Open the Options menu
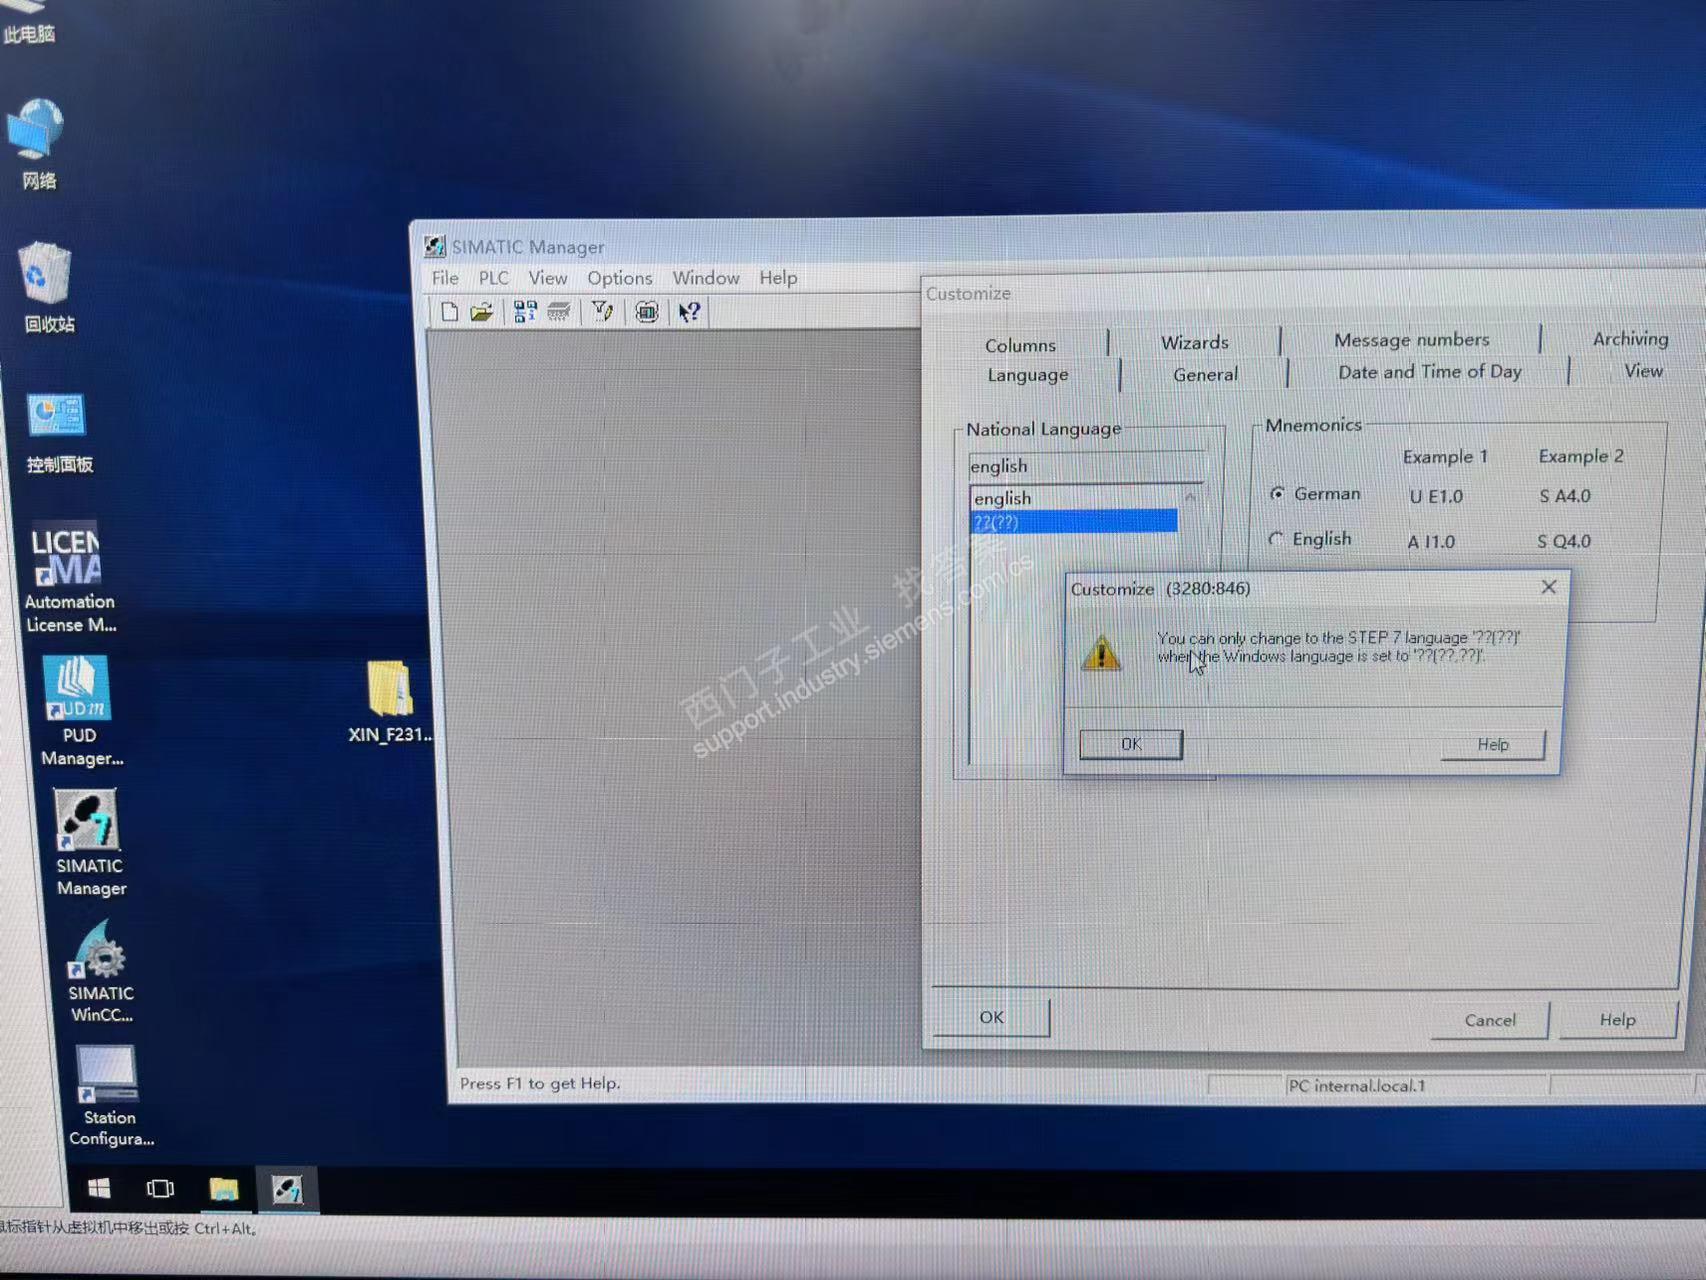This screenshot has height=1280, width=1706. coord(620,278)
